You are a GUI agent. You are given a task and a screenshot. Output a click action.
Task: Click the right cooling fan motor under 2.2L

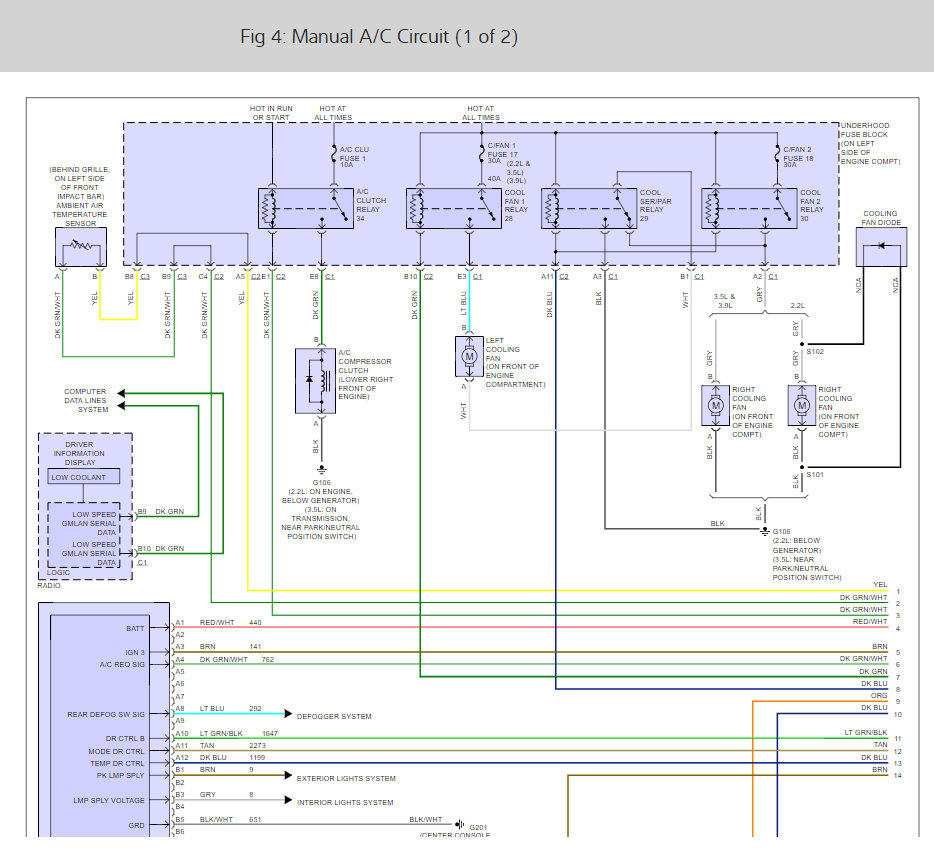[x=802, y=406]
